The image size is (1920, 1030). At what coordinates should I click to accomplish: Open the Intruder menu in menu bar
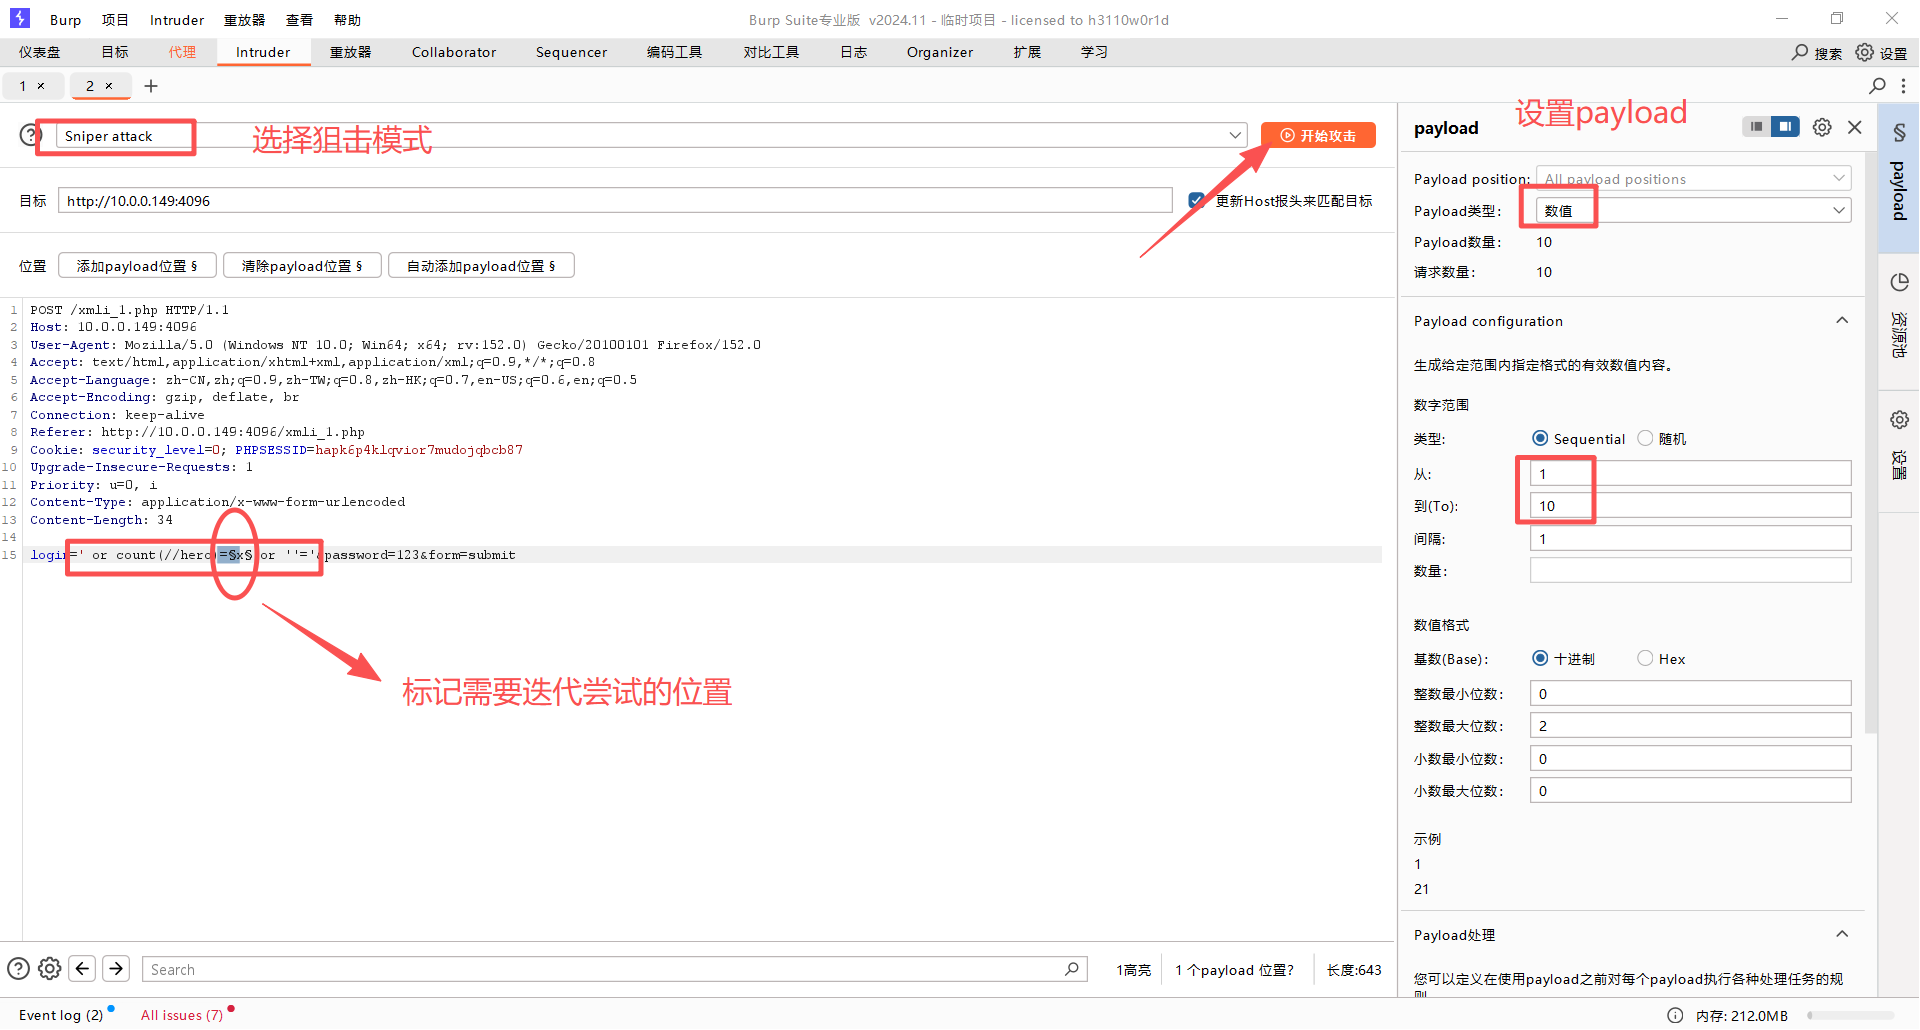177,20
